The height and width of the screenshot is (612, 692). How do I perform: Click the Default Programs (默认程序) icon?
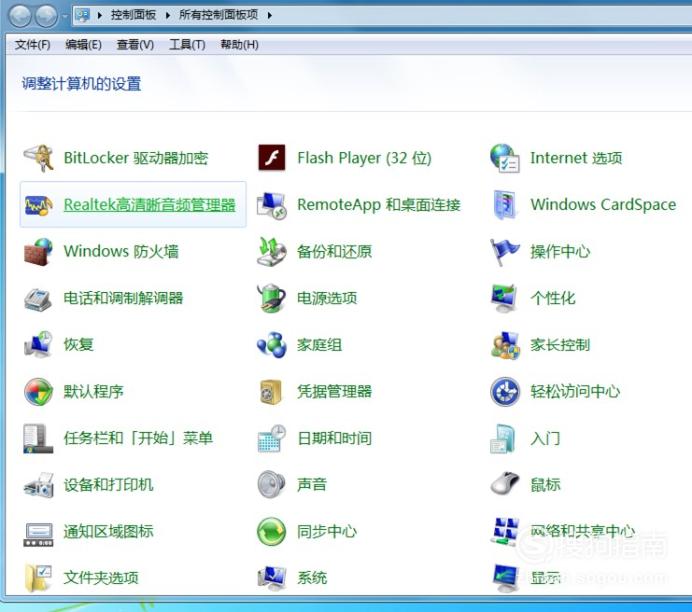point(38,391)
